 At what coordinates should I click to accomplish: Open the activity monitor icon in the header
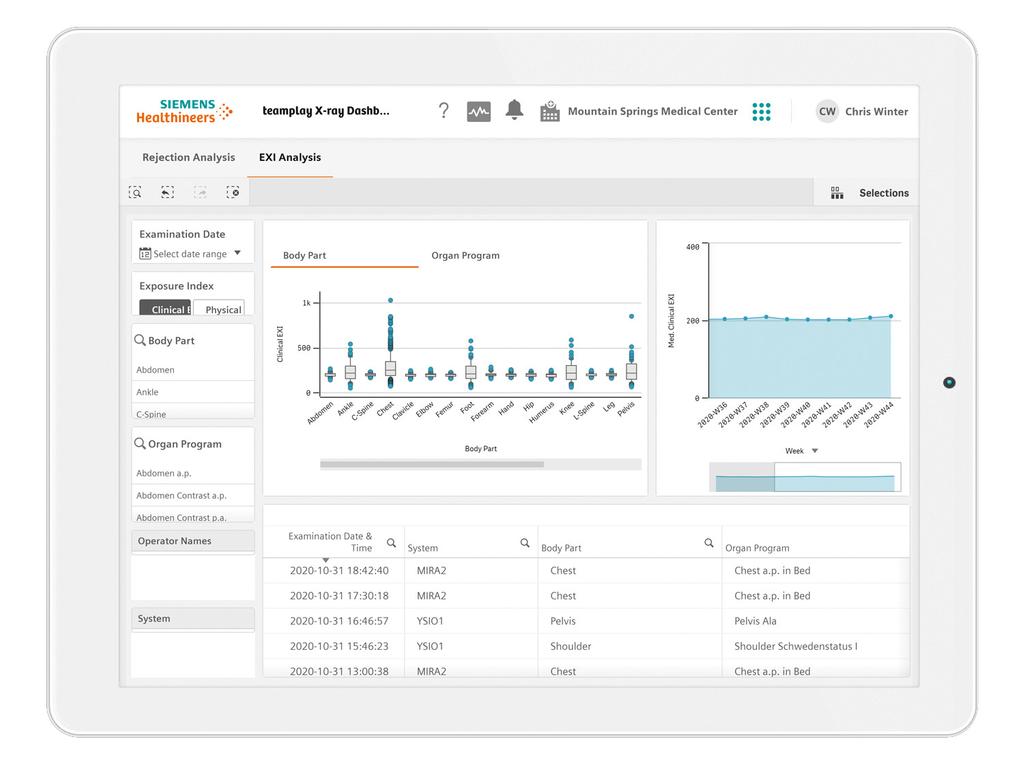[478, 111]
